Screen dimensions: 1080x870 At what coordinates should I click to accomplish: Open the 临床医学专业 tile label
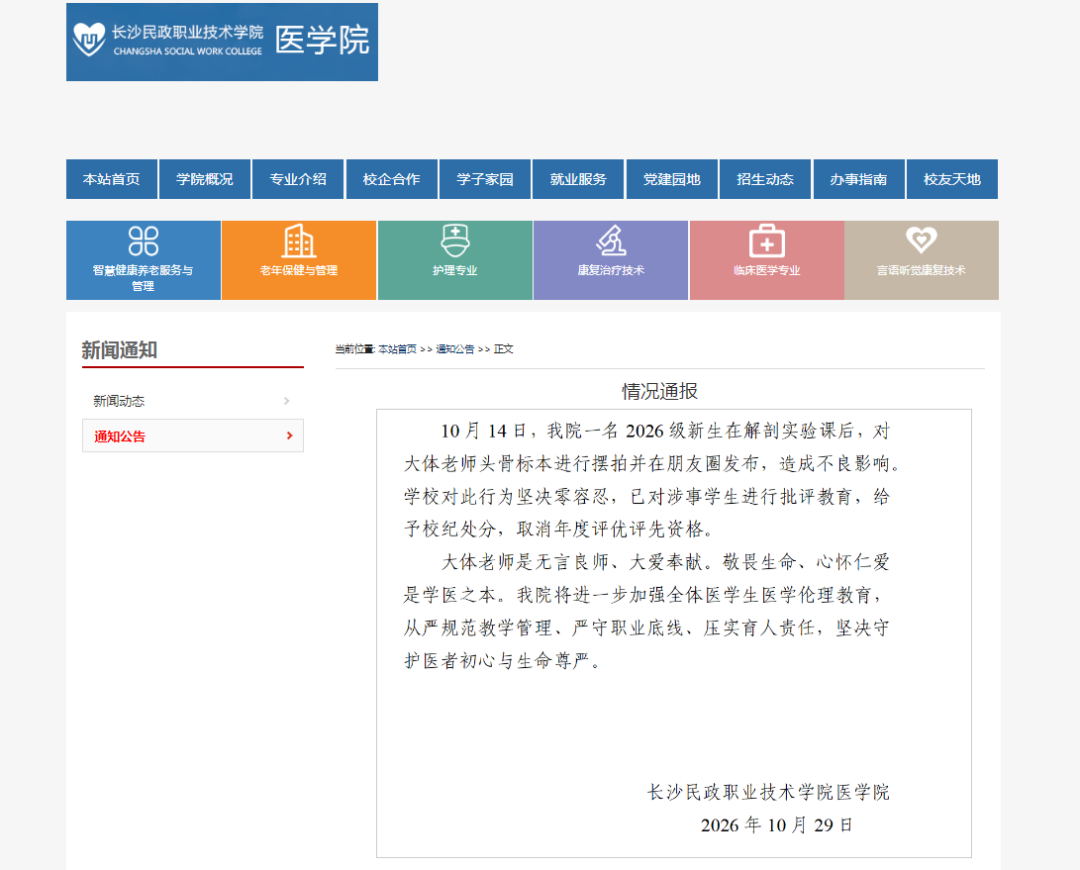point(767,270)
